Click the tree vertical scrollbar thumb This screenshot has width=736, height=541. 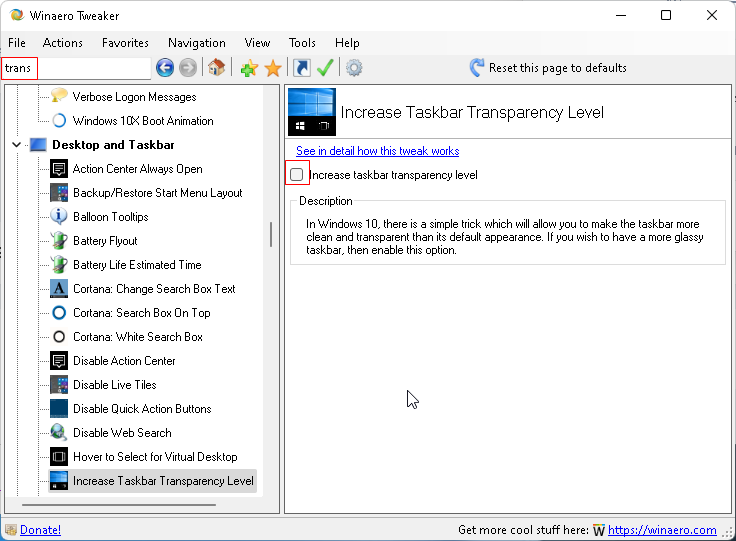point(271,234)
